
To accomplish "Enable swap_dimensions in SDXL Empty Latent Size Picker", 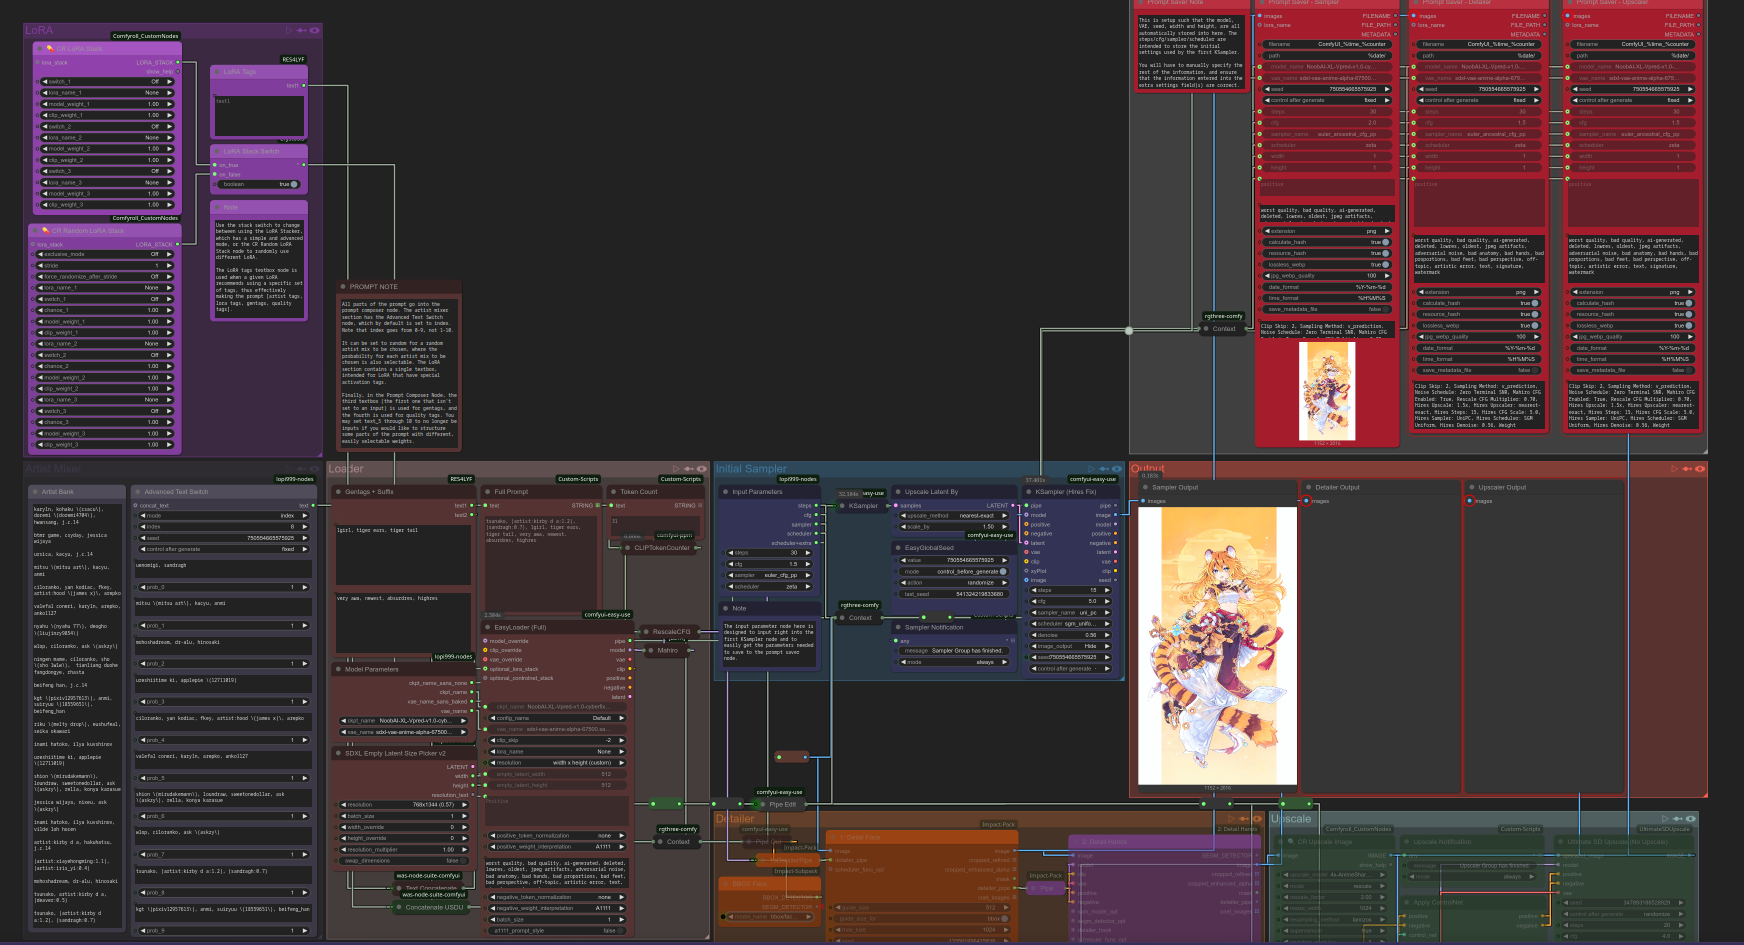I will 405,860.
